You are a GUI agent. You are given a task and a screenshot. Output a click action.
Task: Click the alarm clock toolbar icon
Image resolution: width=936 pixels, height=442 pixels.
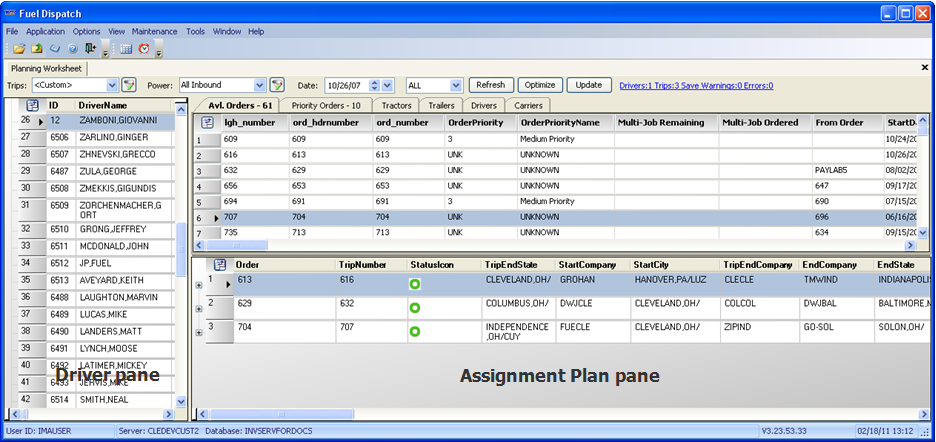point(144,48)
